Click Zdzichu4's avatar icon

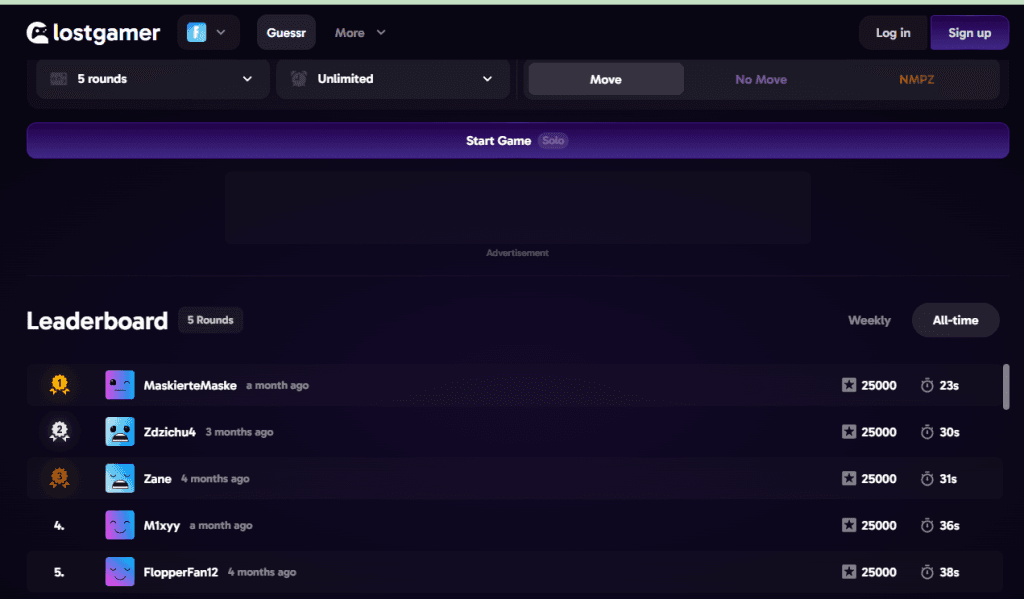[x=120, y=432]
